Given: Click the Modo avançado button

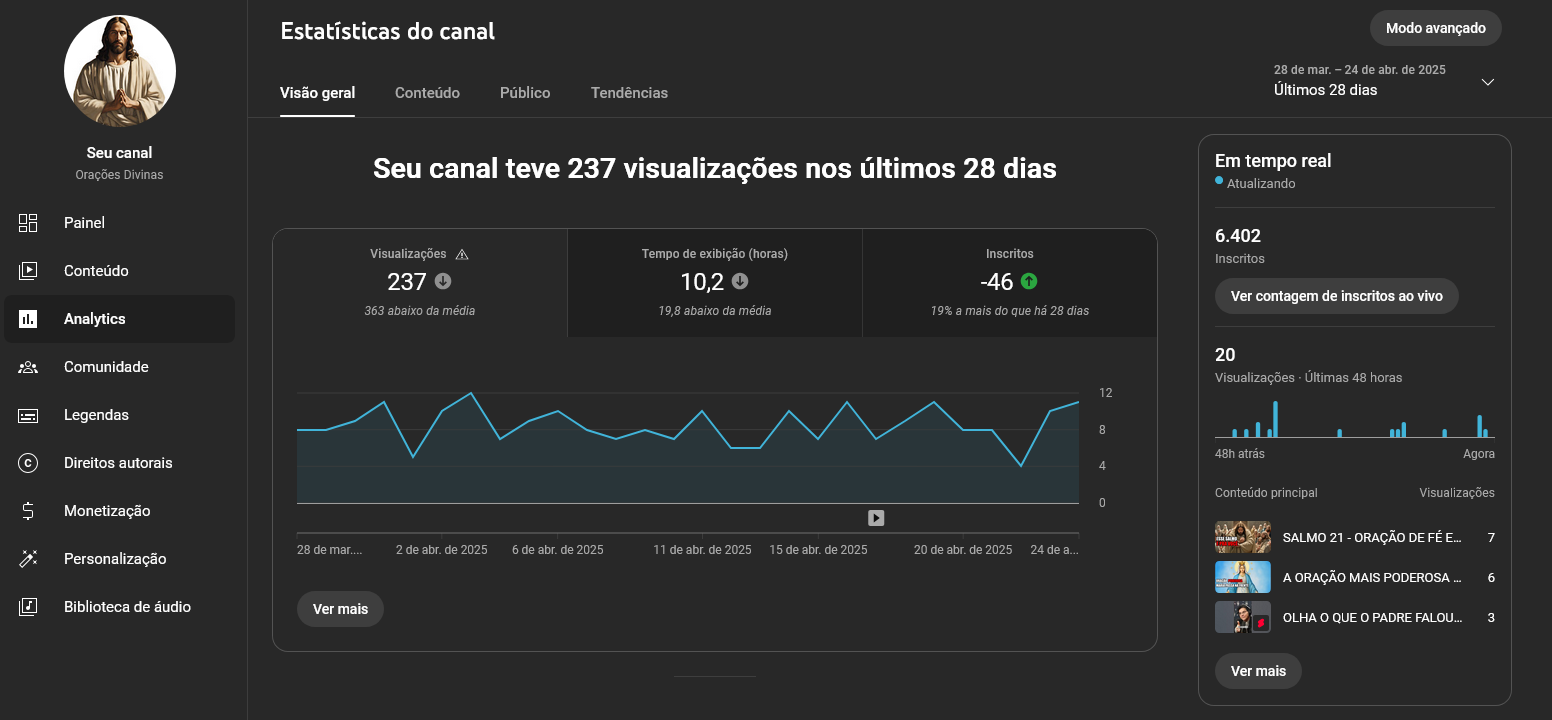Looking at the screenshot, I should pyautogui.click(x=1436, y=28).
